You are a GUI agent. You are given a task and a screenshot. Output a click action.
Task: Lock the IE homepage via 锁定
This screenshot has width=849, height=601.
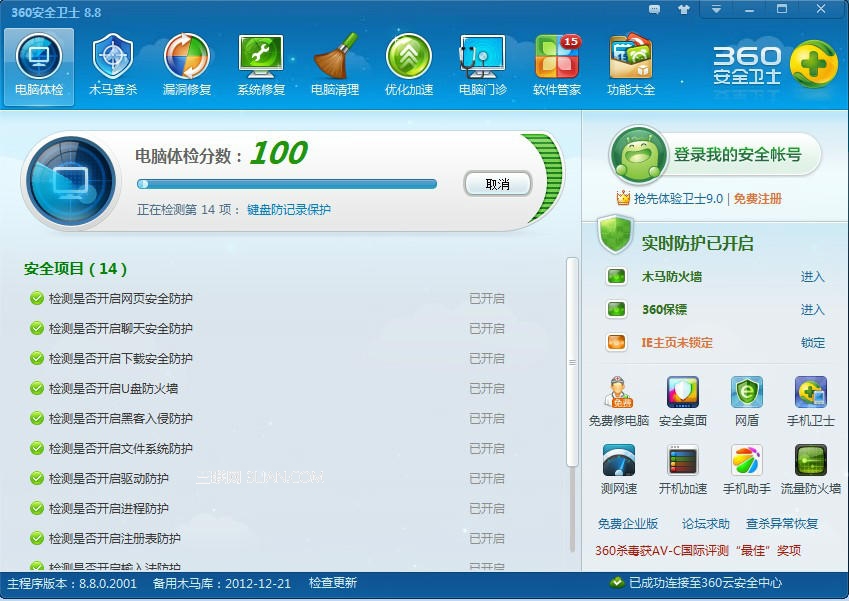click(812, 343)
